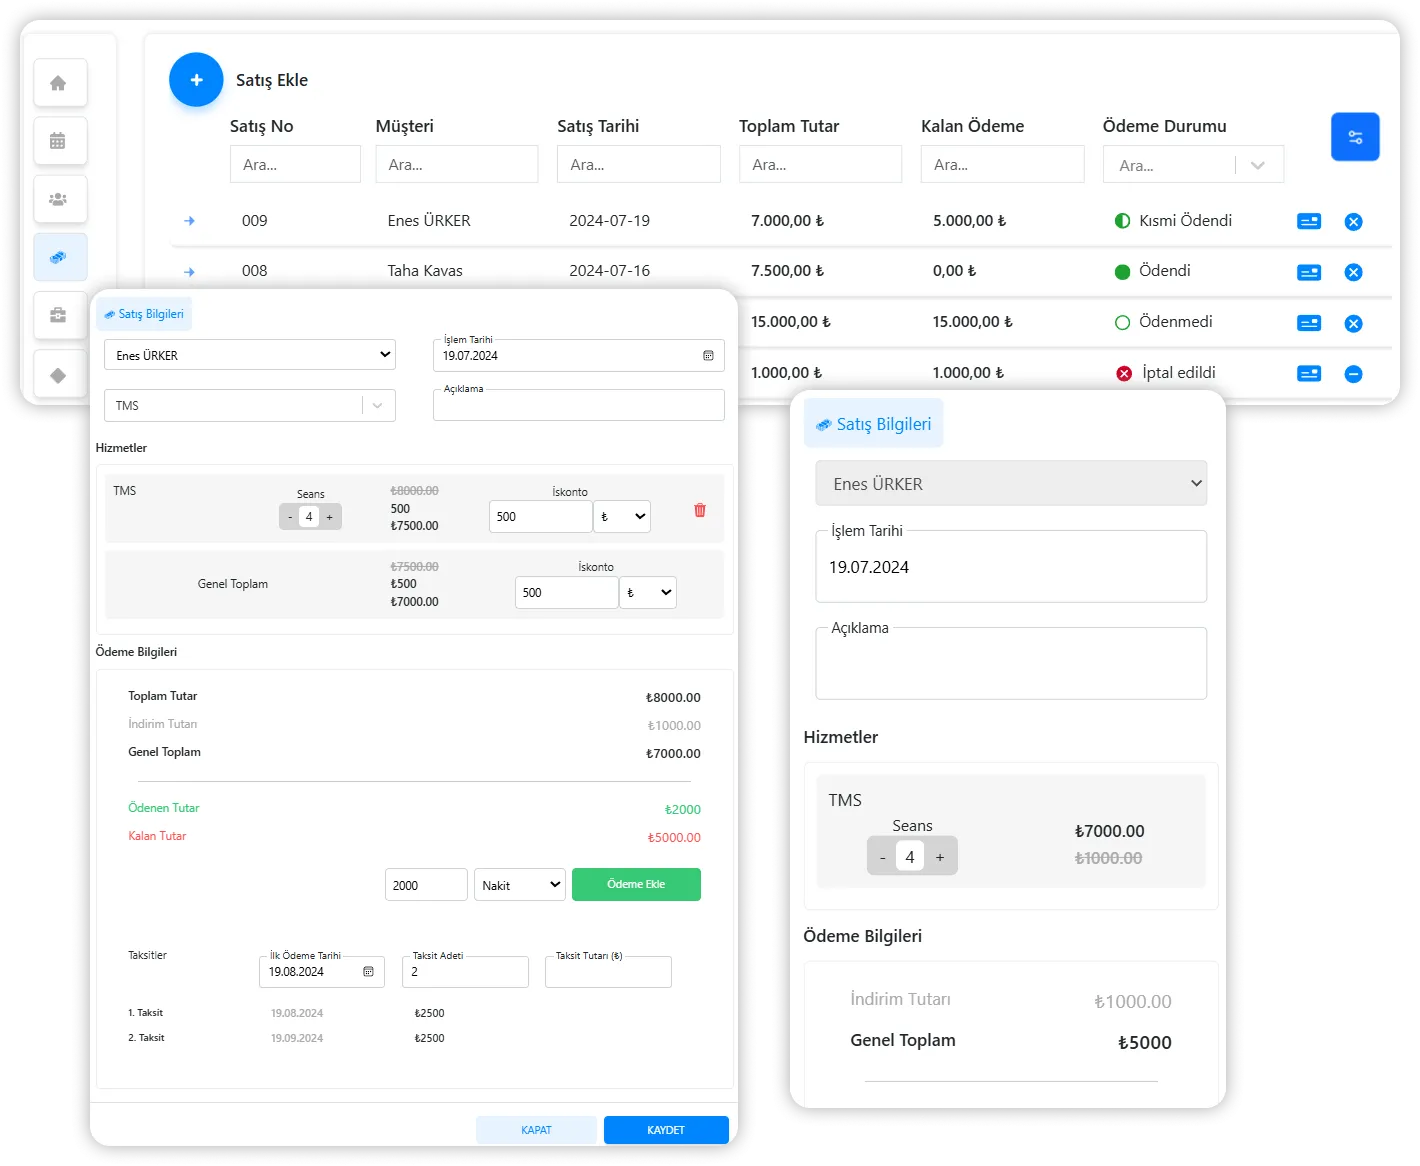
Task: Click the blue plus Satış Ekle button
Action: point(196,80)
